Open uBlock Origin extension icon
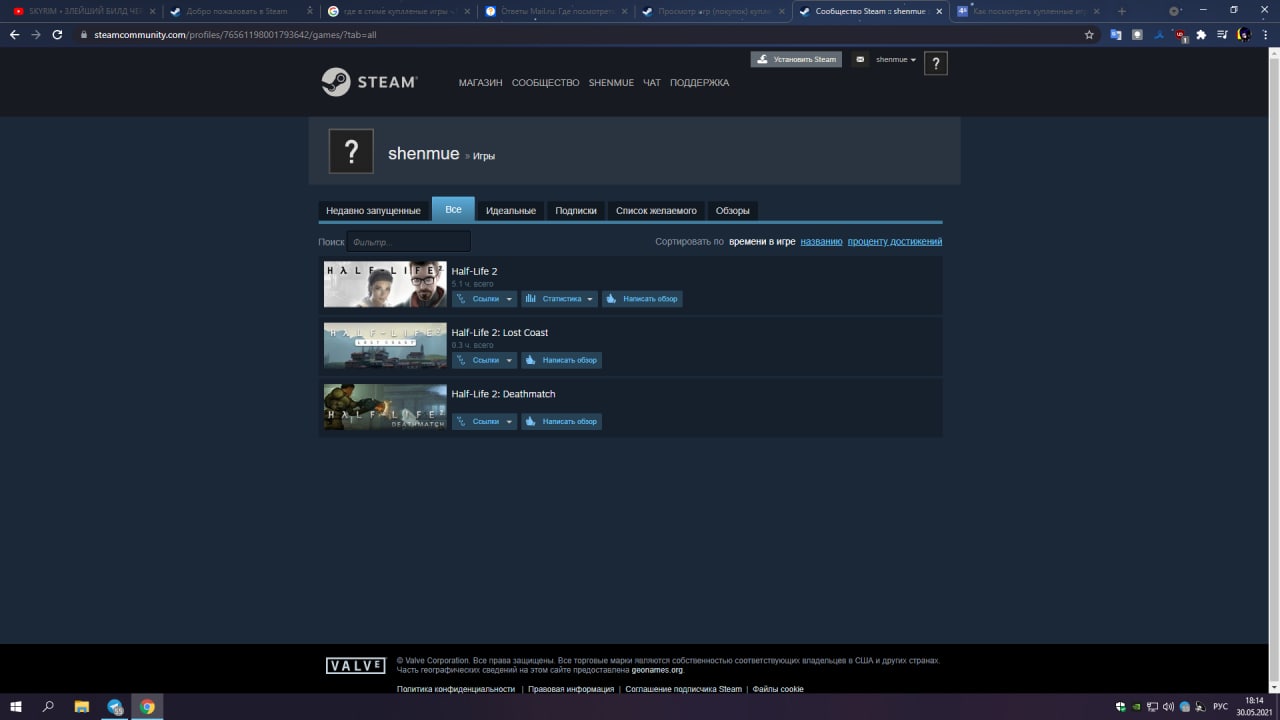 coord(1180,34)
